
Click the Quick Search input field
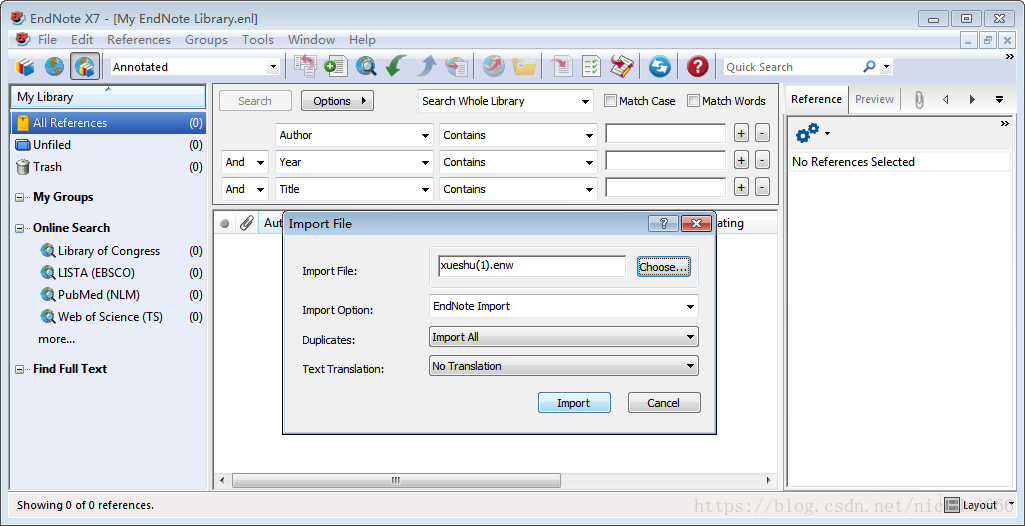(792, 67)
